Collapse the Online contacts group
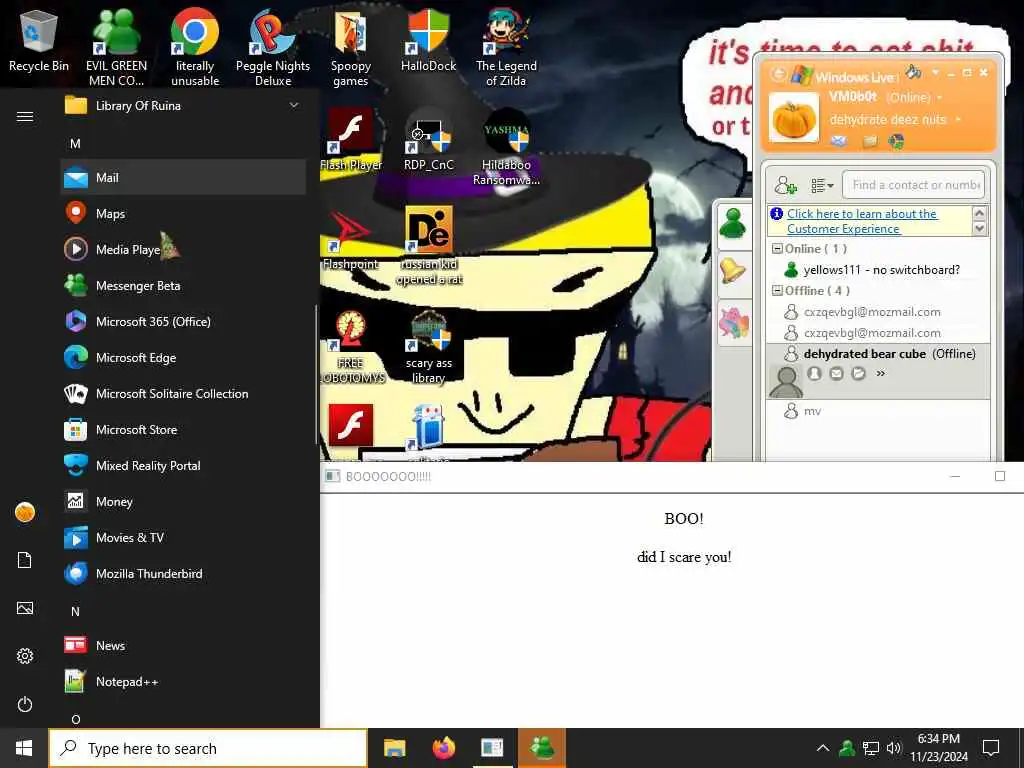The image size is (1024, 768). pyautogui.click(x=777, y=248)
